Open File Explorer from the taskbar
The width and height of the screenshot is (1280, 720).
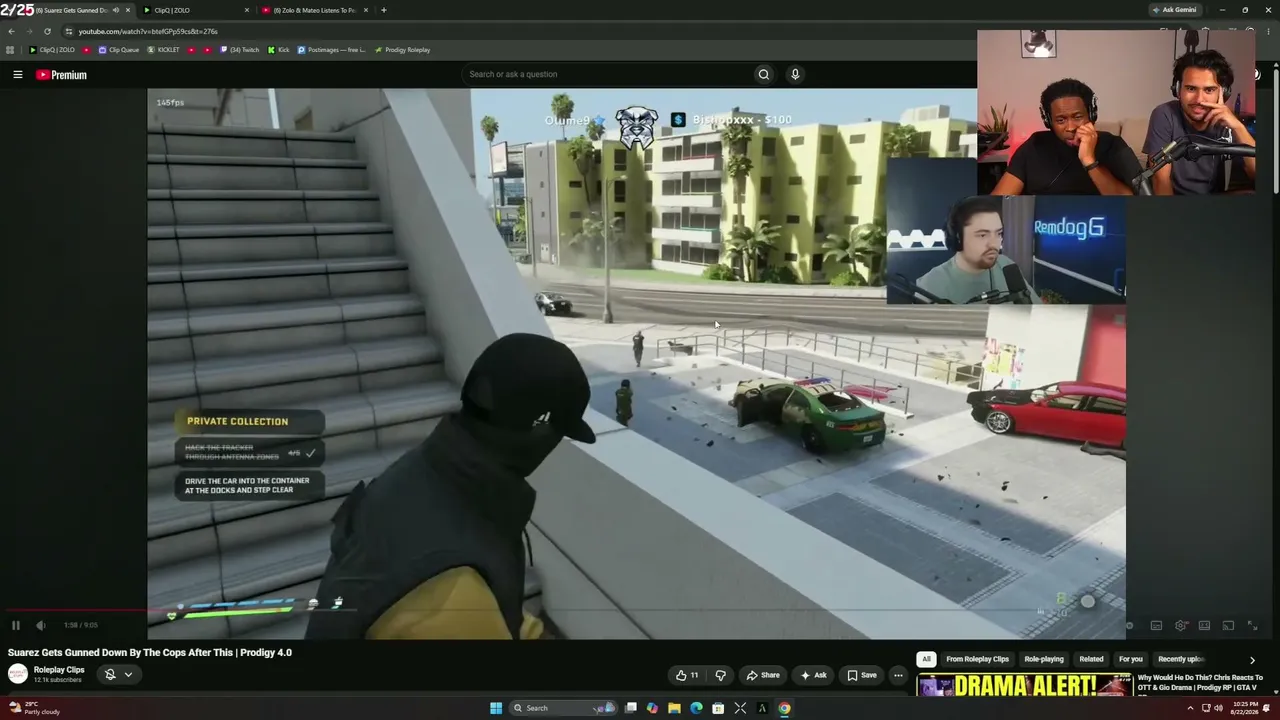pyautogui.click(x=674, y=708)
